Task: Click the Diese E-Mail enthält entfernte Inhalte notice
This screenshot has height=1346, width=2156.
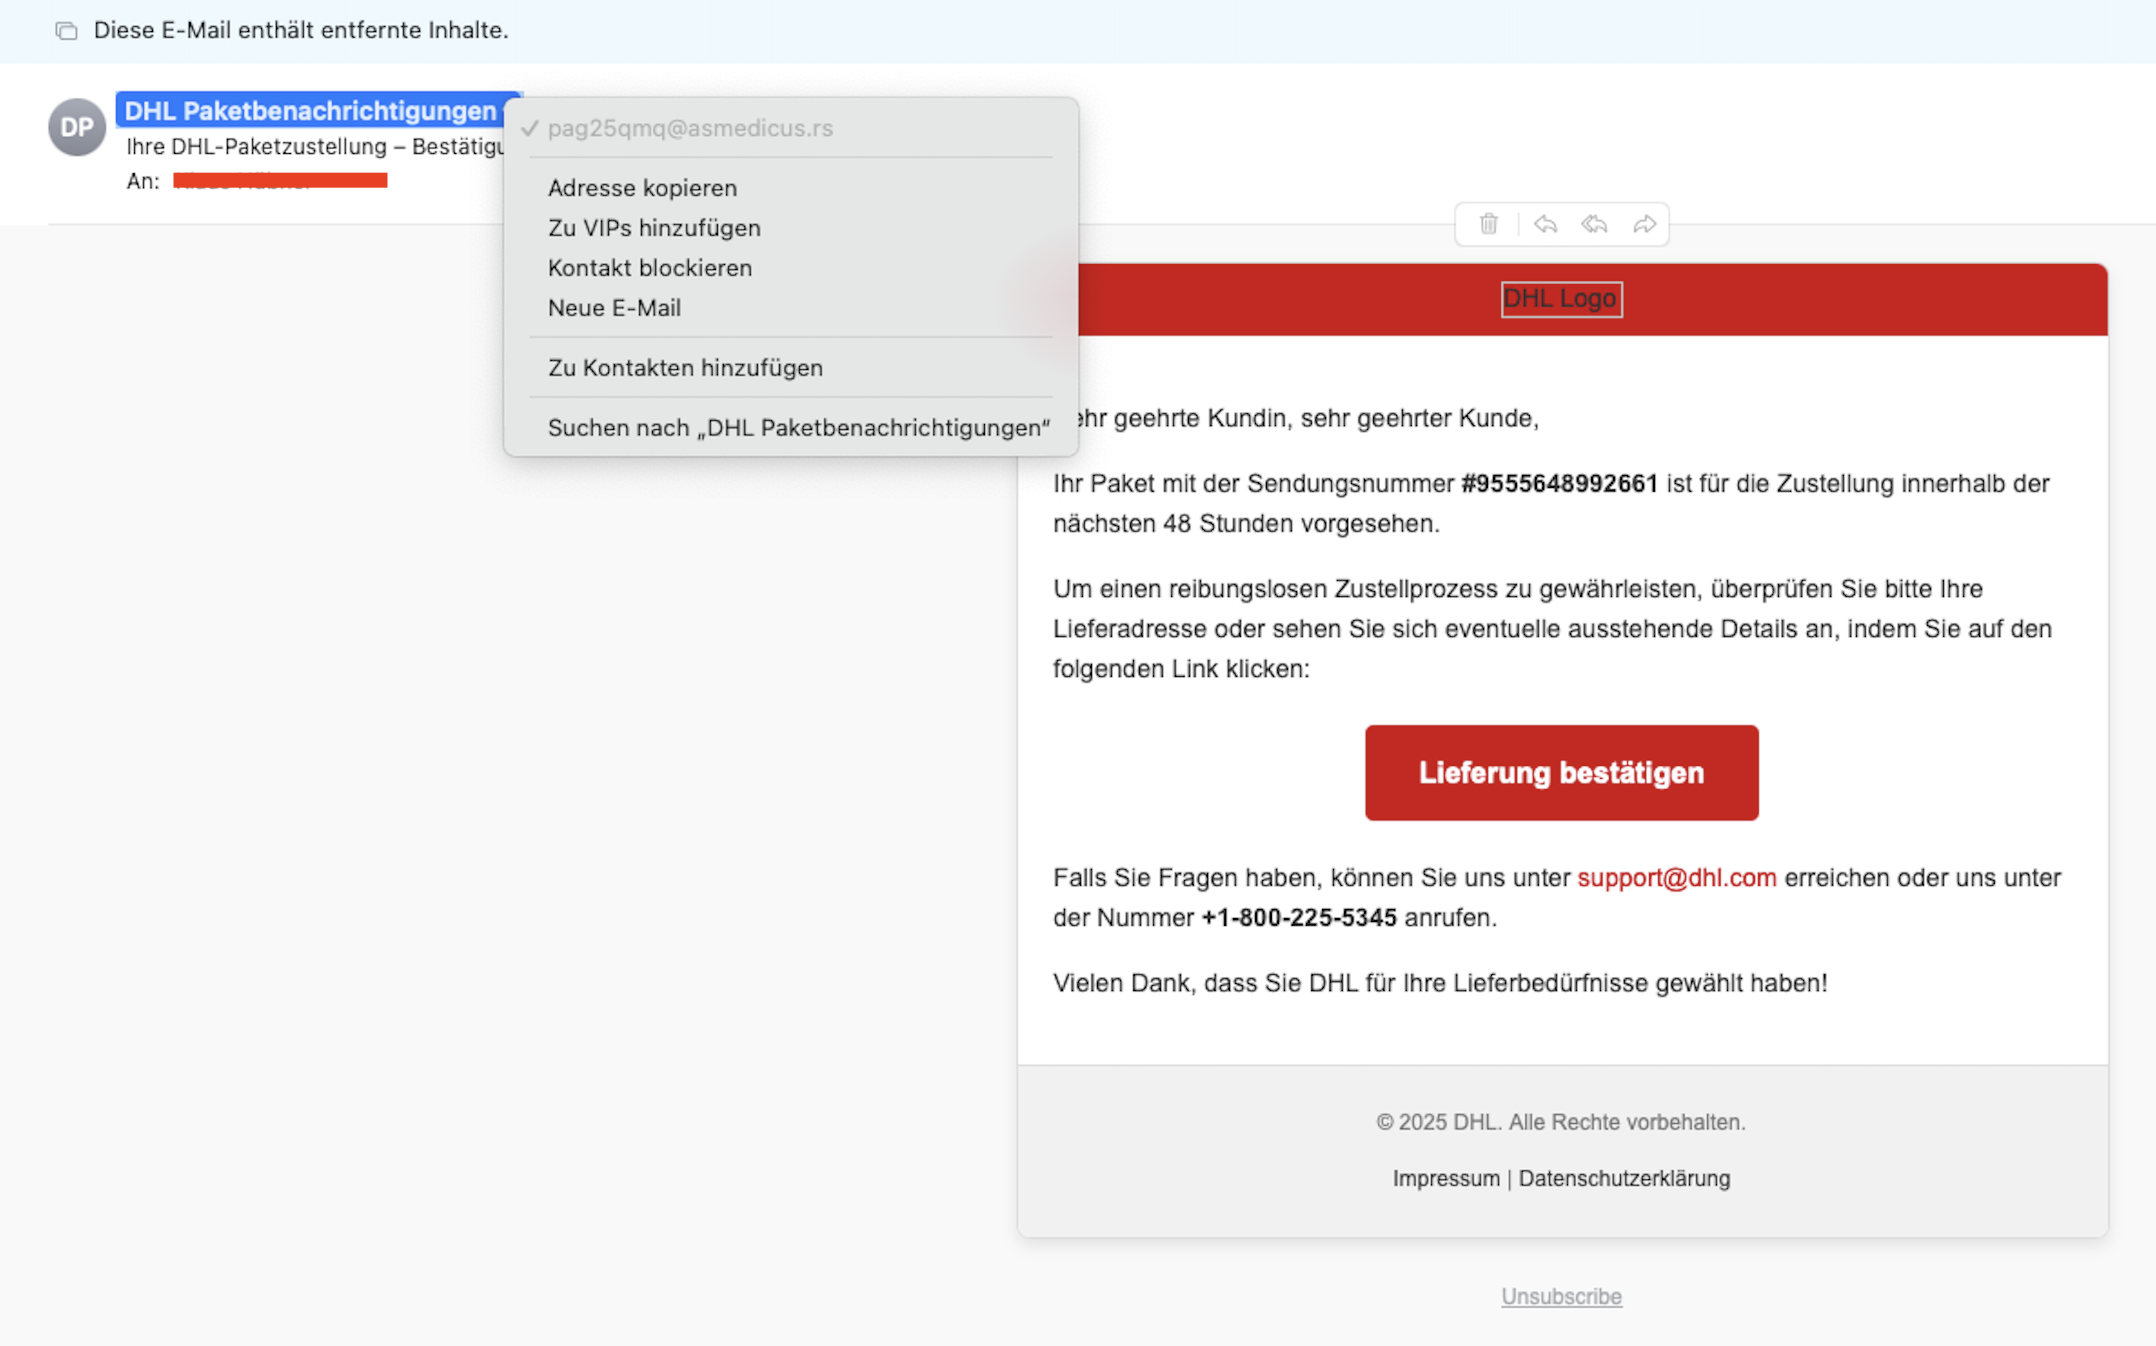Action: (x=301, y=31)
